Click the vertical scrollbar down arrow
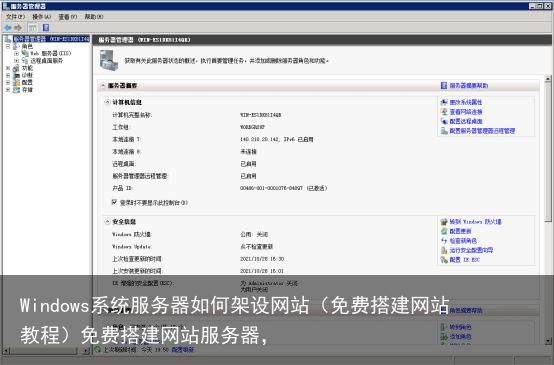This screenshot has width=554, height=365. (x=548, y=341)
